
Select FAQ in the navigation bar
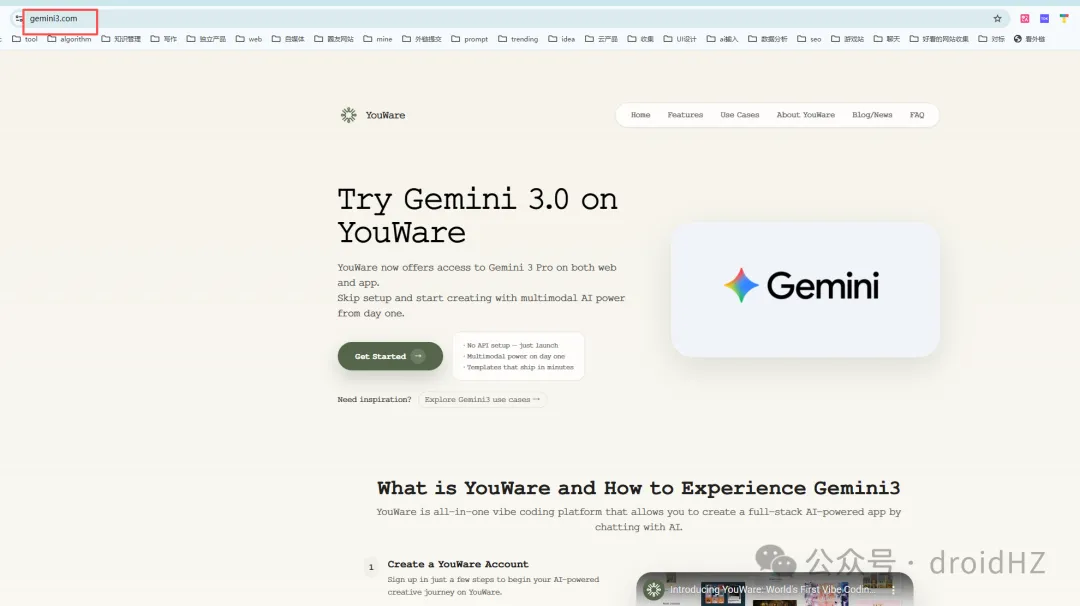point(917,115)
